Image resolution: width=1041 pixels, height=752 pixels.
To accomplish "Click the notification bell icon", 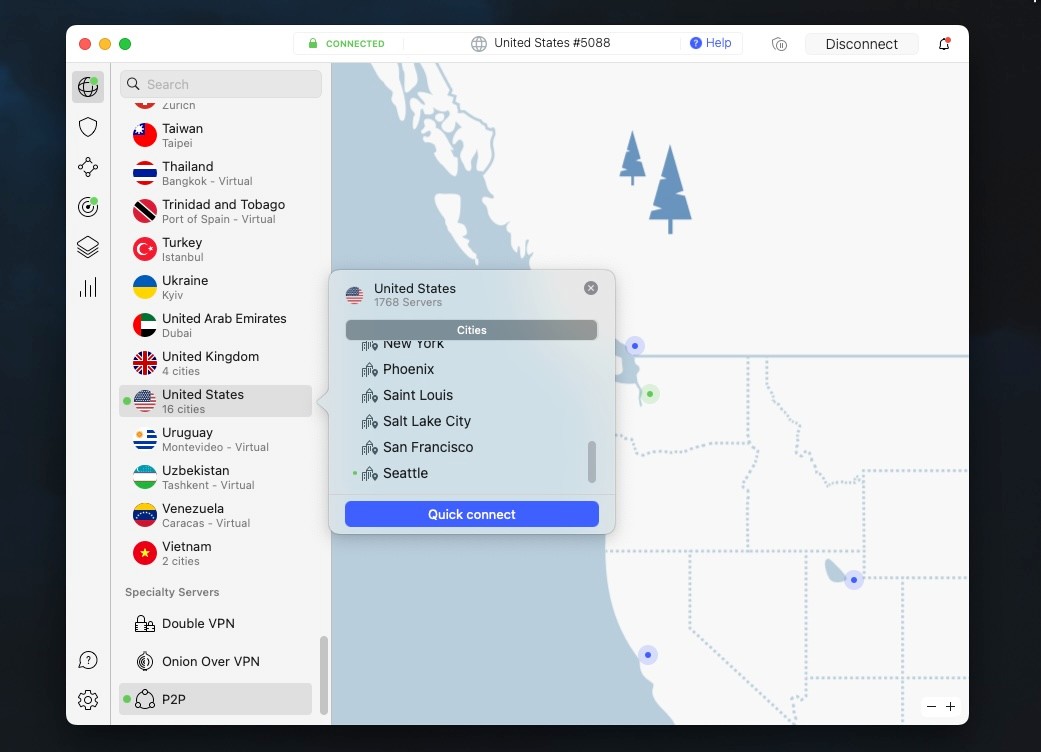I will coord(943,44).
